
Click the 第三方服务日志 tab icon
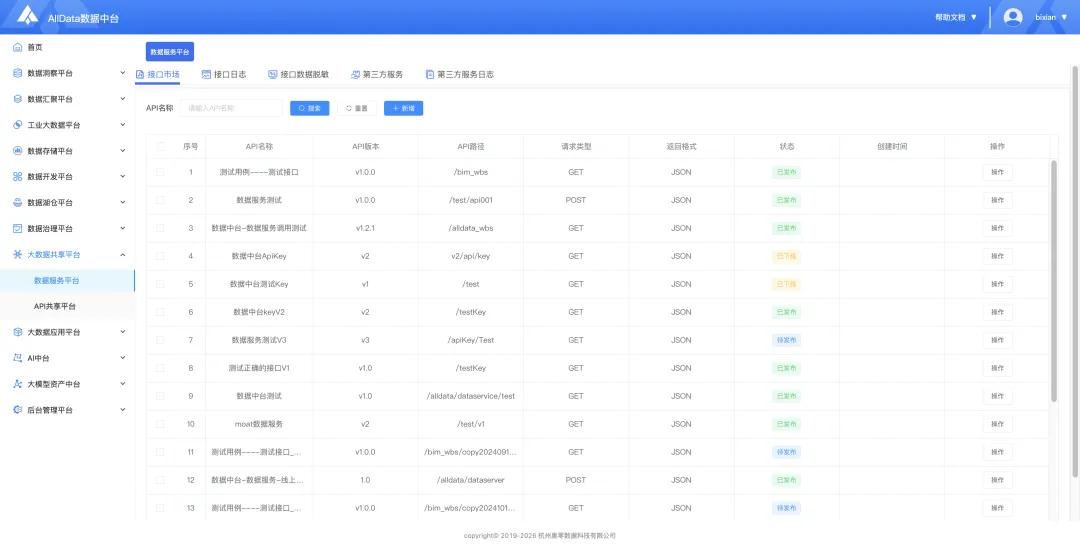pyautogui.click(x=430, y=74)
